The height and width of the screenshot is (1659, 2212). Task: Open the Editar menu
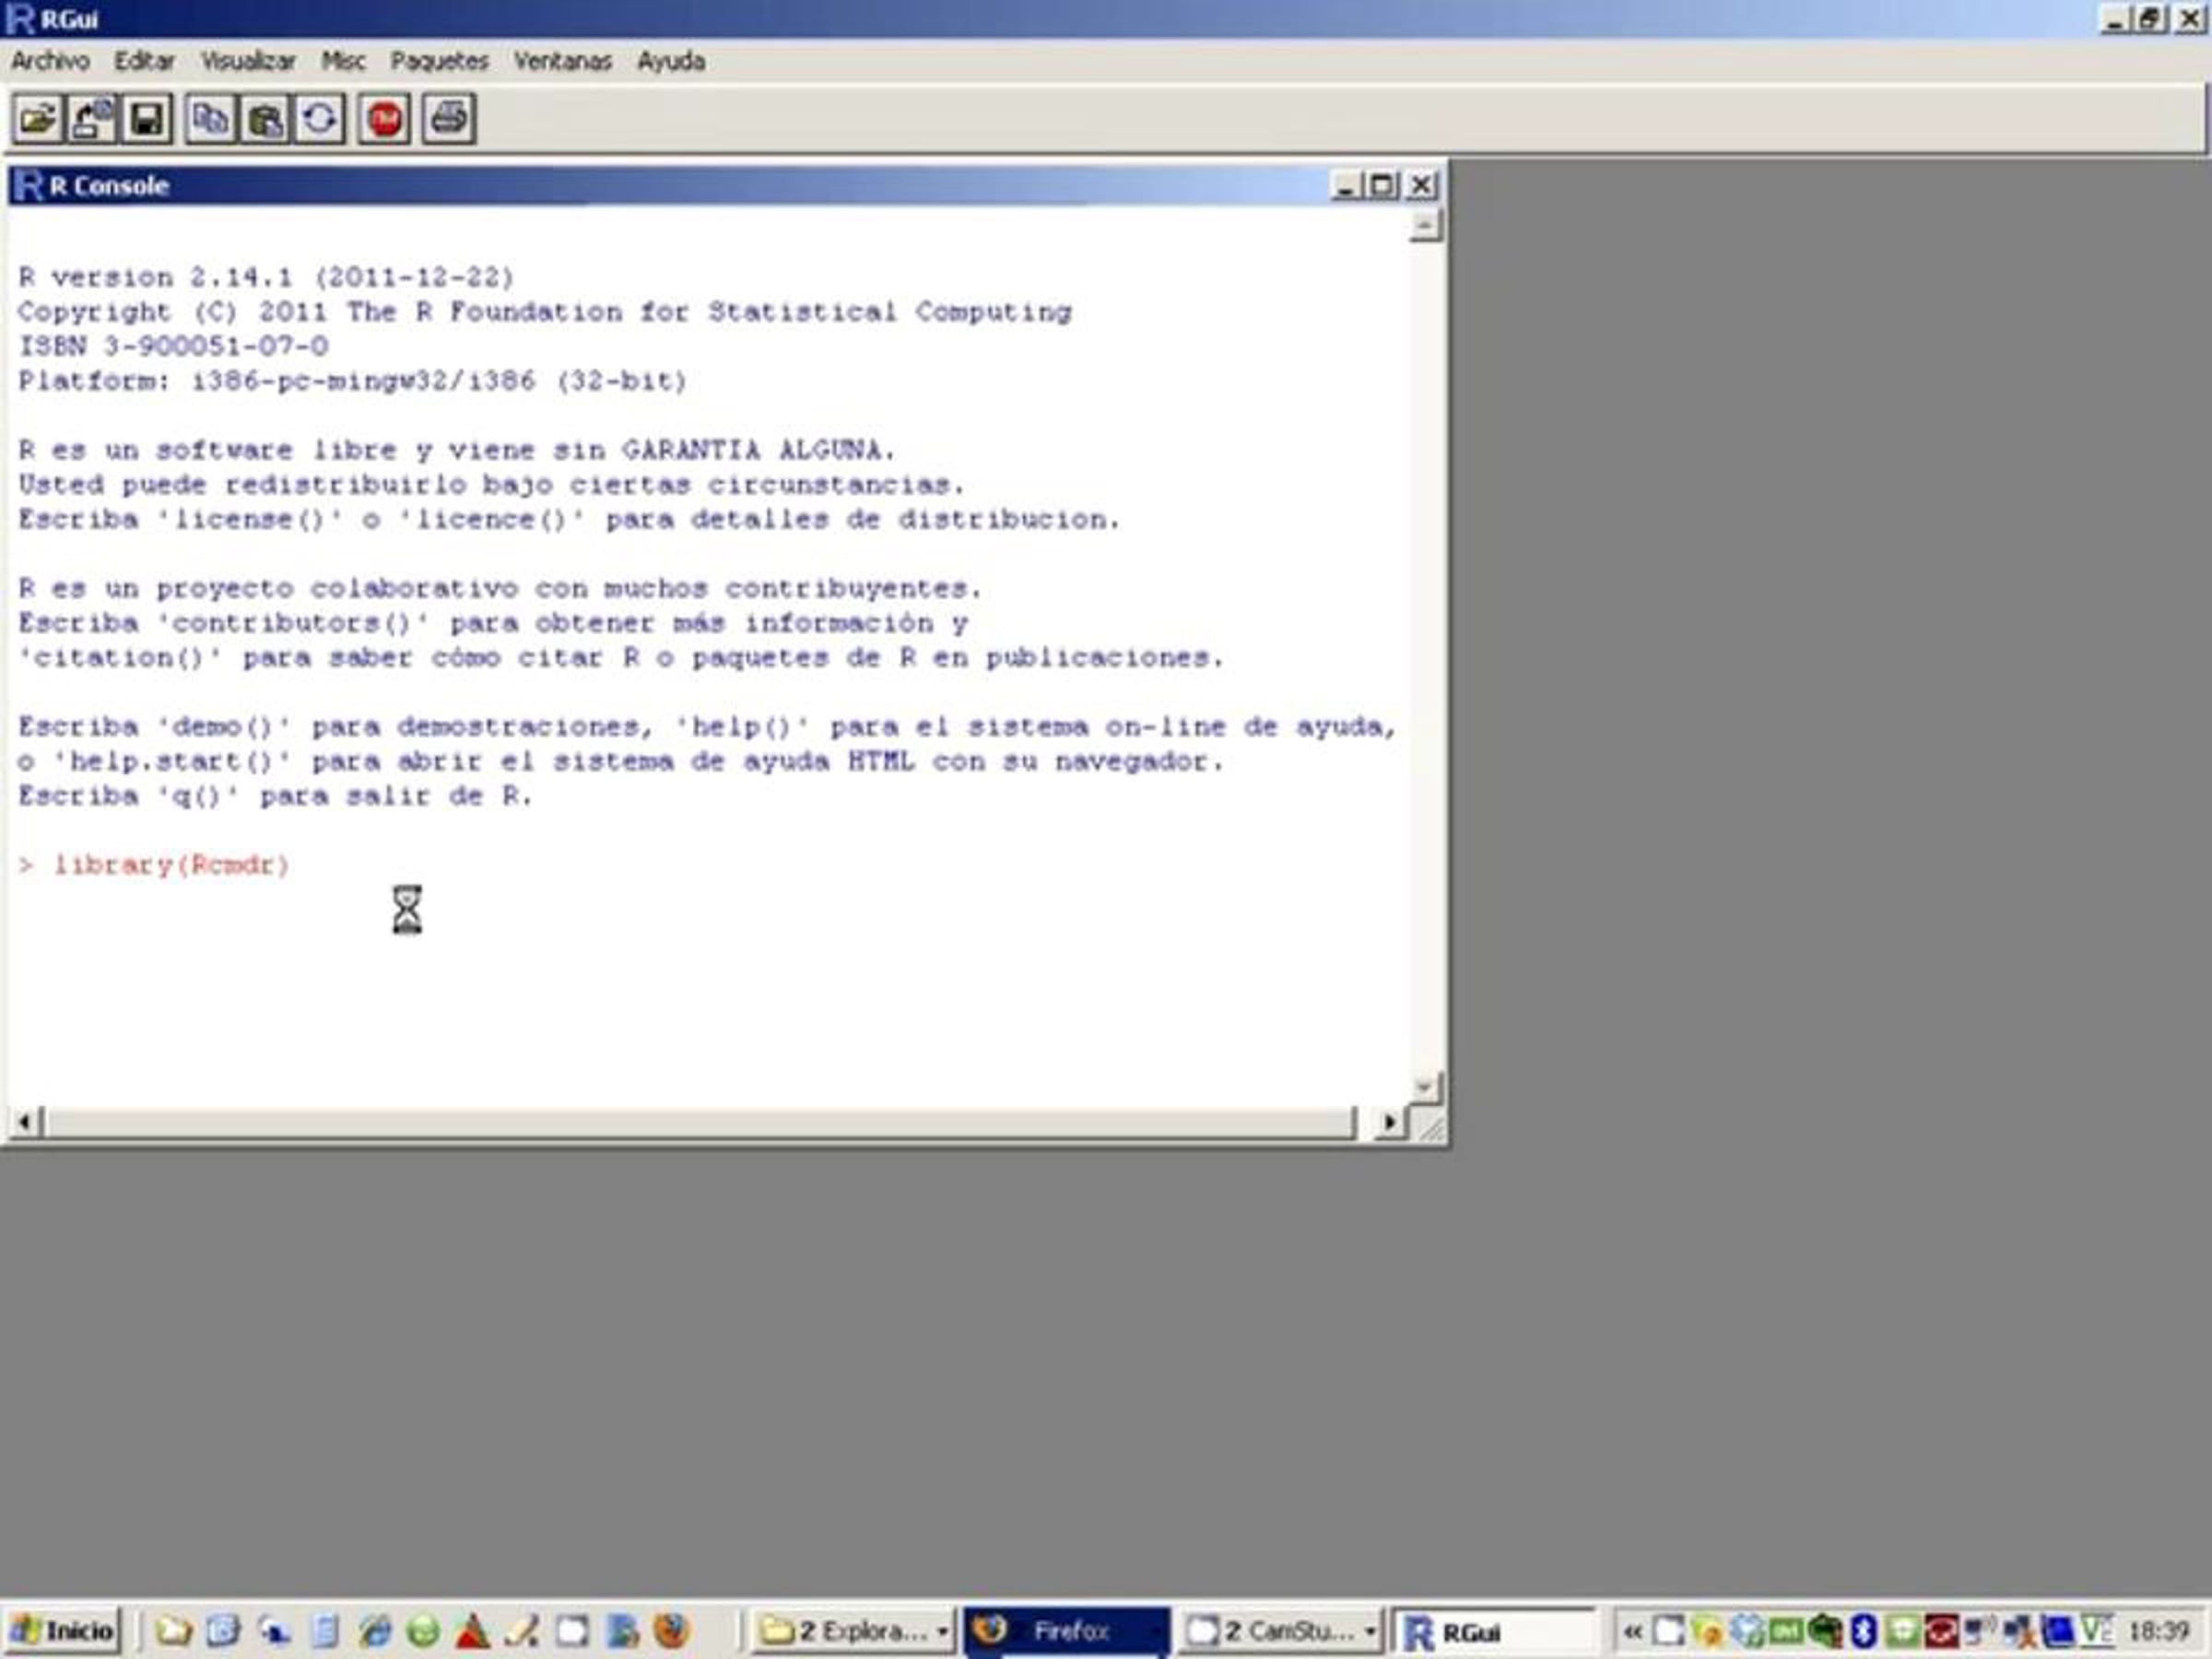point(145,61)
